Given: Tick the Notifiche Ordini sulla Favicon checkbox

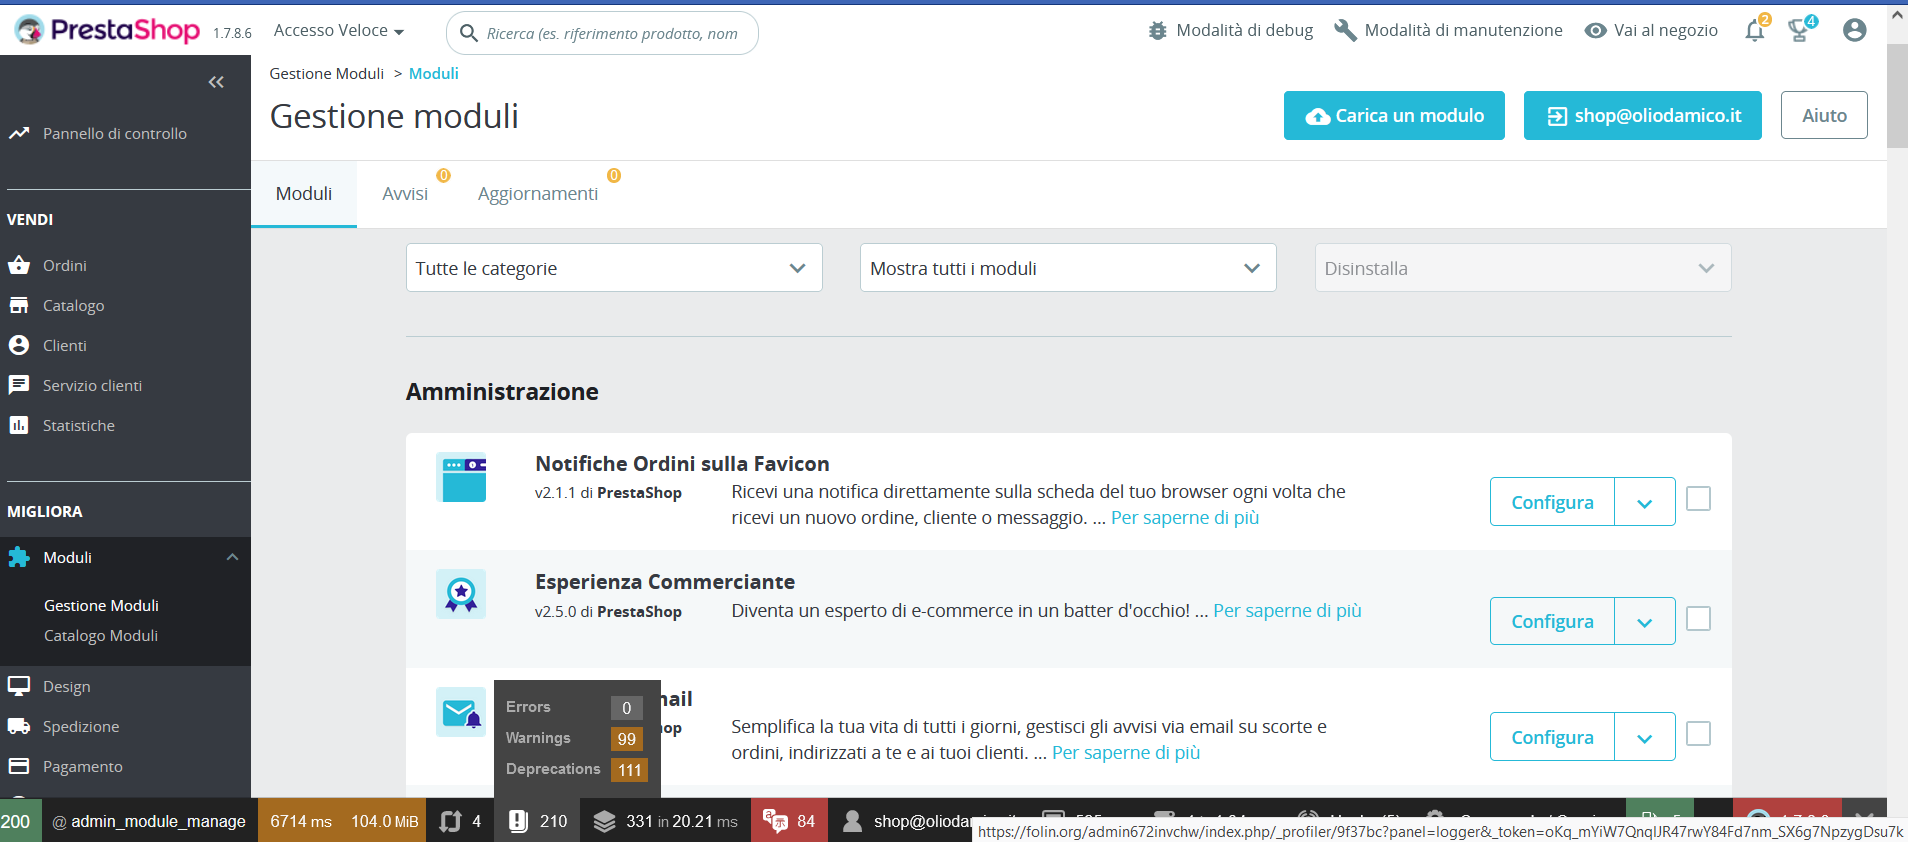Looking at the screenshot, I should 1698,498.
